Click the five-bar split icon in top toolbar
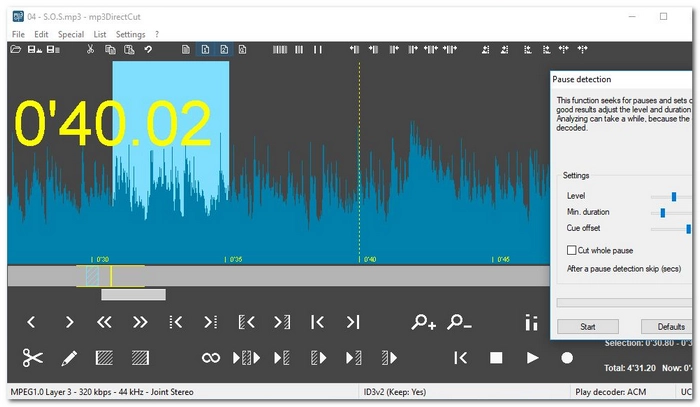Screen dimensions: 700x407 pos(280,50)
